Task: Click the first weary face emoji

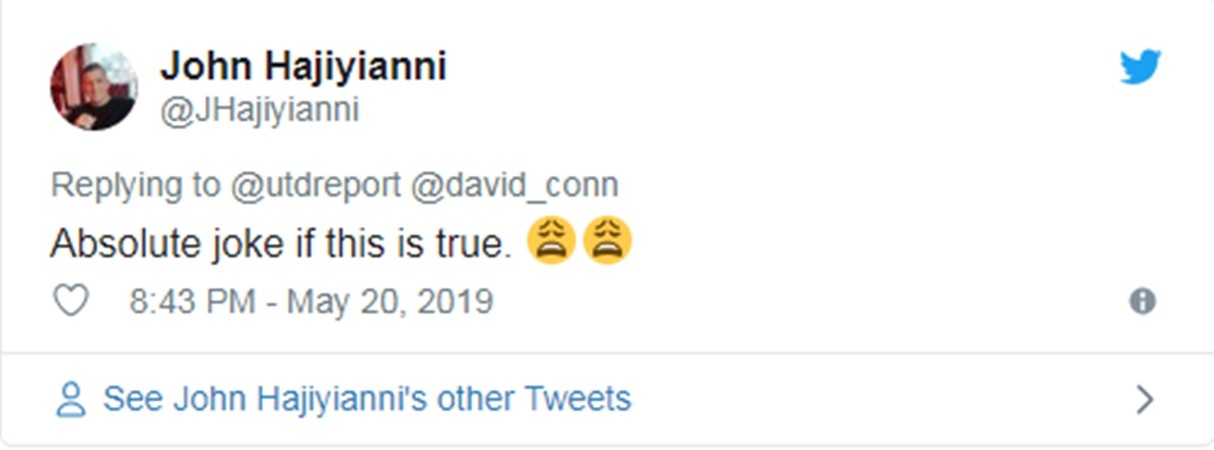Action: [550, 243]
